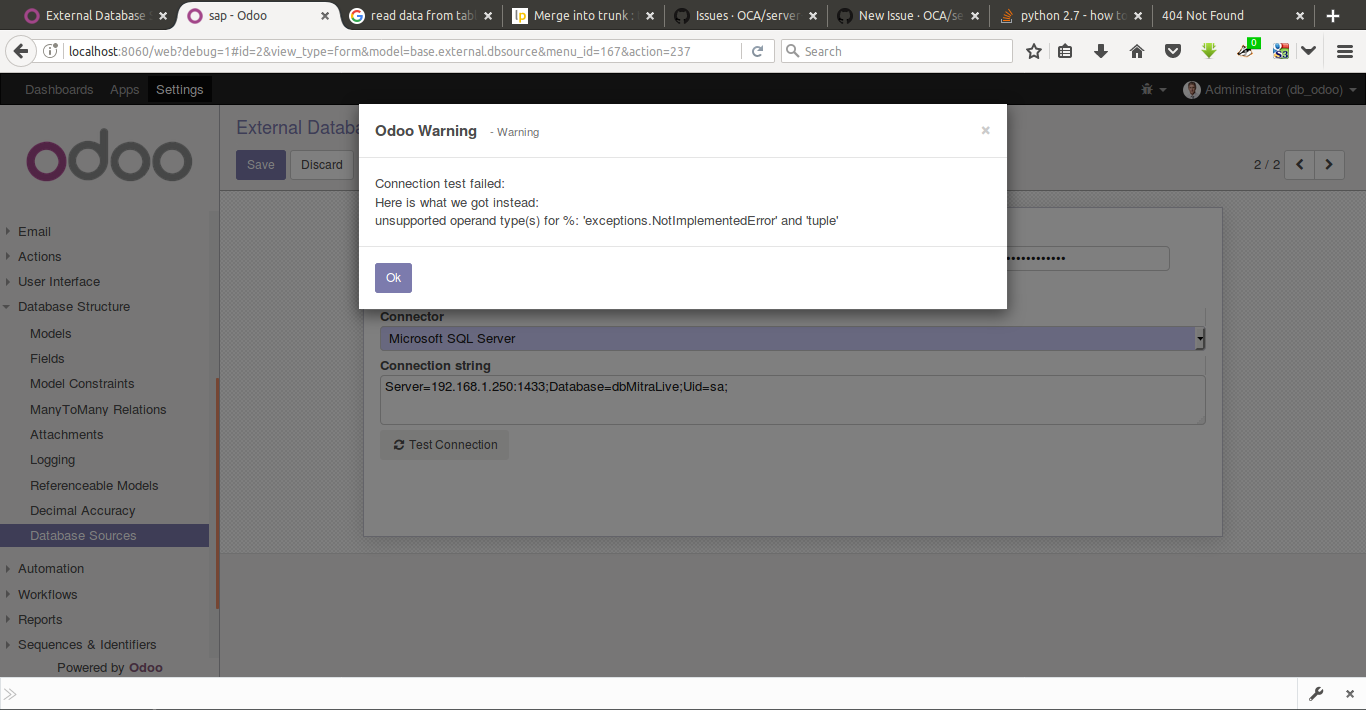
Task: Click the S3 extension icon
Action: 1280,51
